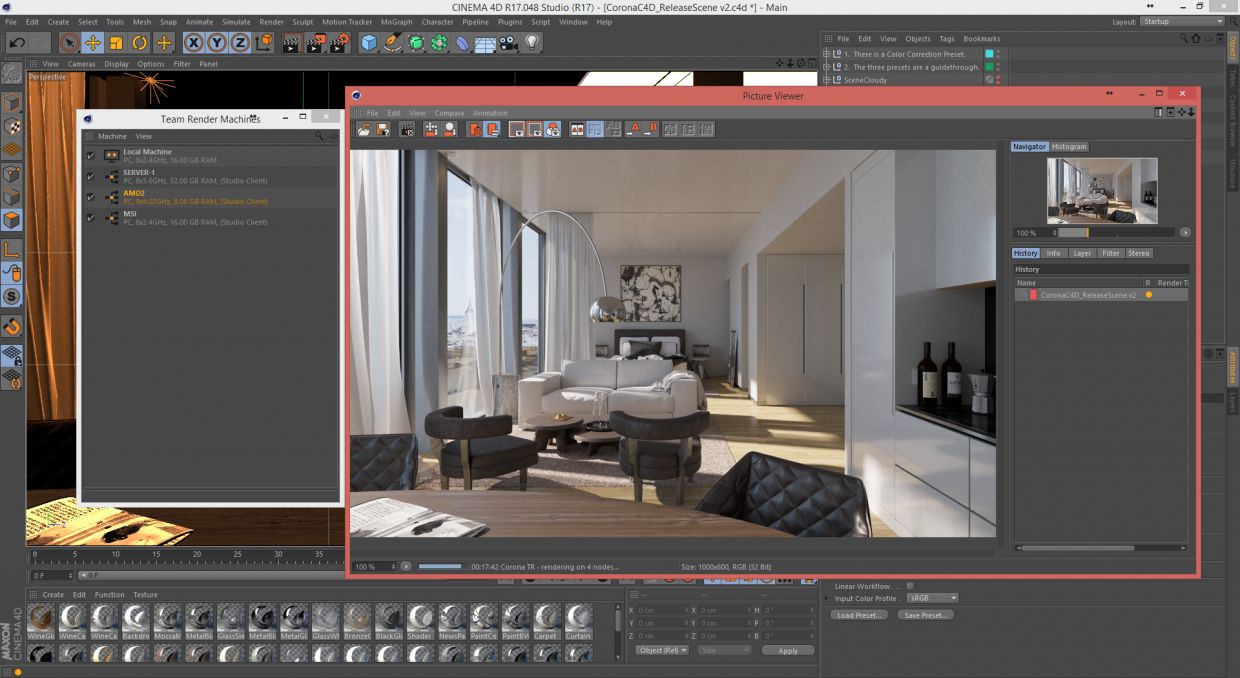Switch to the Layer tab
The image size is (1240, 678).
point(1082,253)
